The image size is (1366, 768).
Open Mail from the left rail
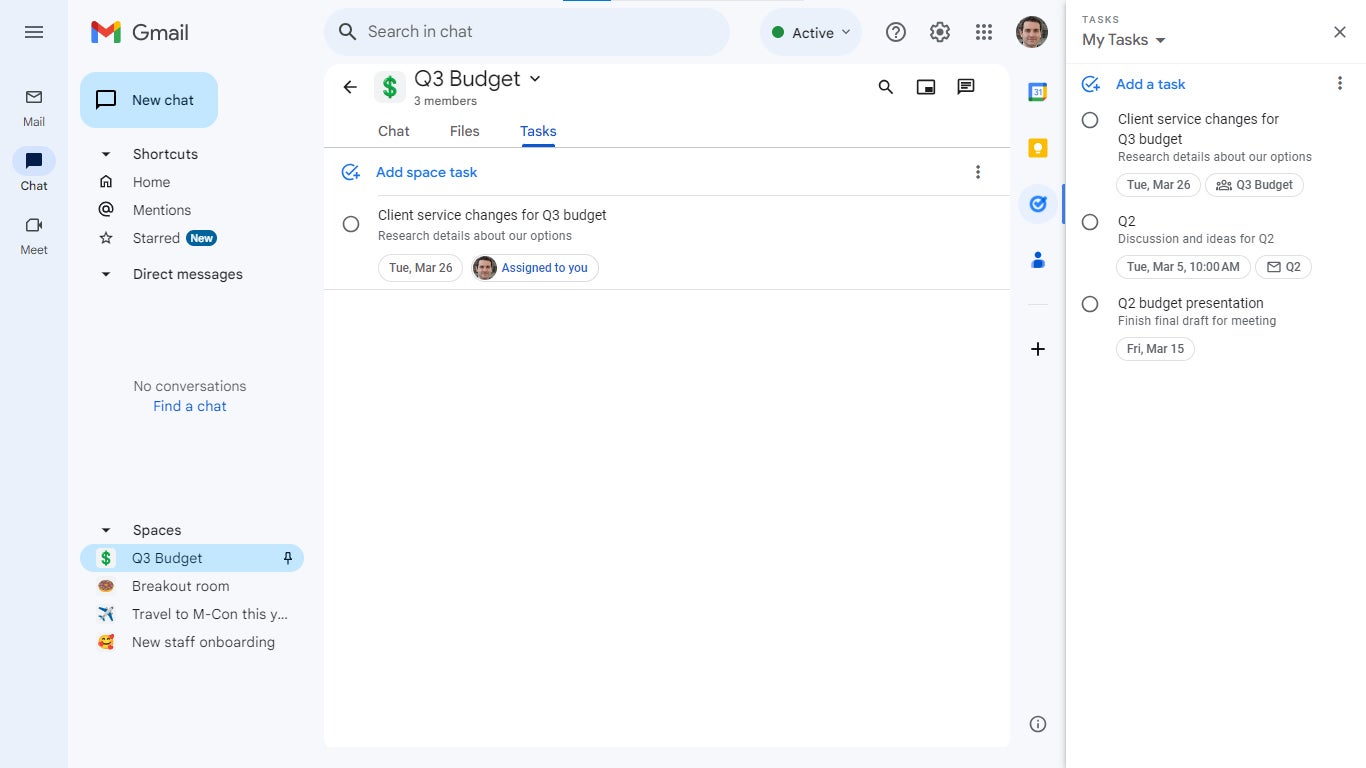click(x=34, y=107)
